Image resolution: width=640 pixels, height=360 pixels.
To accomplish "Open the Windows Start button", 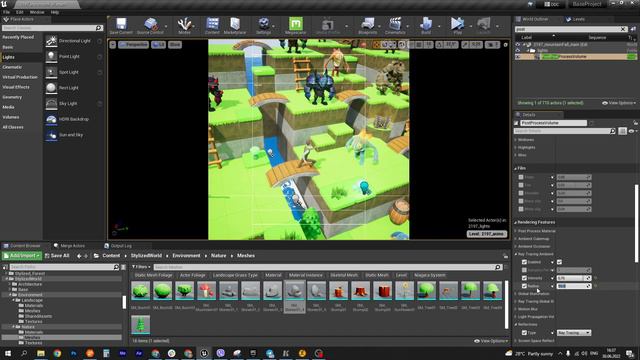I will point(8,353).
